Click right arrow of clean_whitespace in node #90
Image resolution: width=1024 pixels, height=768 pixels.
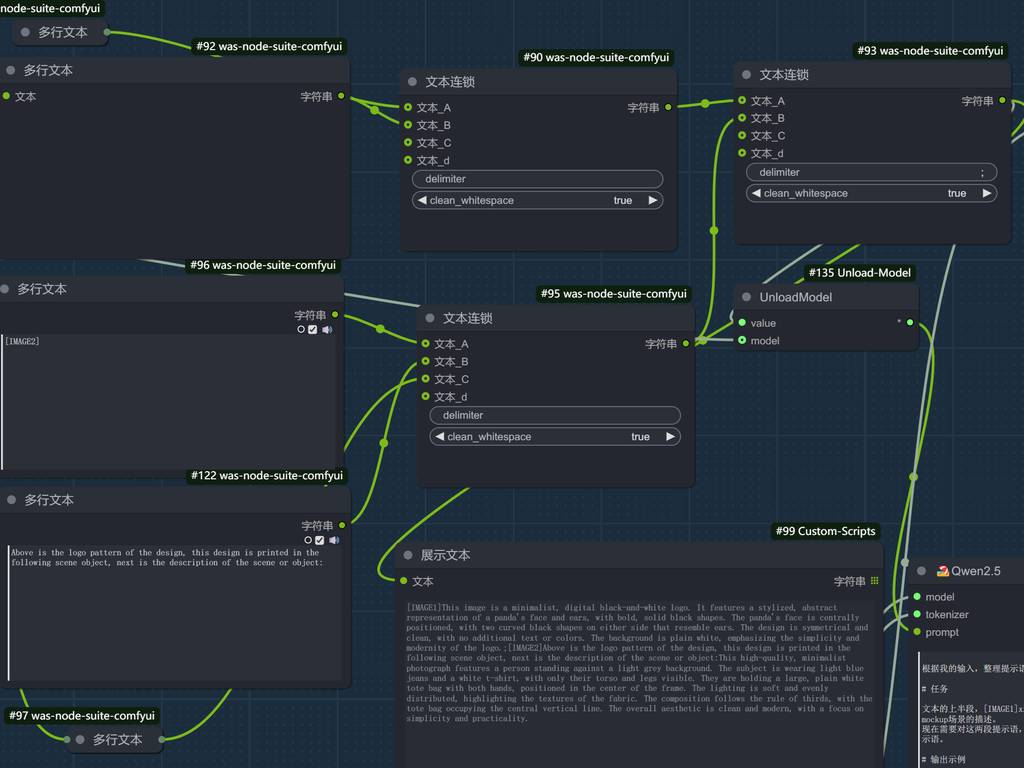click(653, 200)
